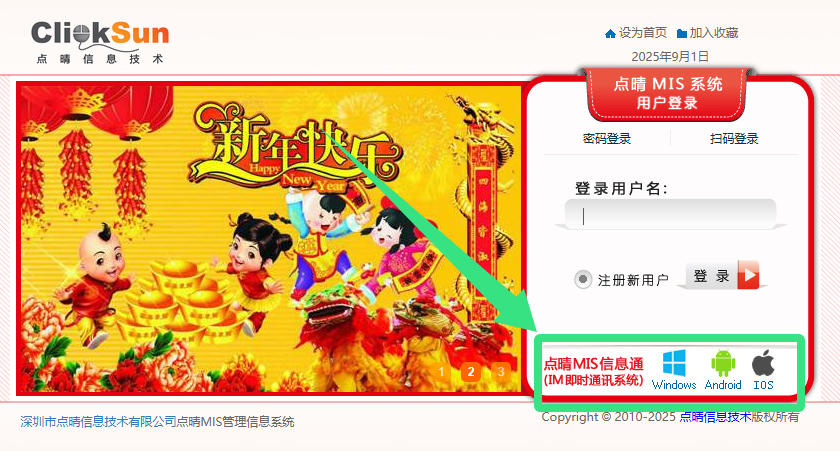Click the 加入收藏 link text
The width and height of the screenshot is (840, 451).
714,33
